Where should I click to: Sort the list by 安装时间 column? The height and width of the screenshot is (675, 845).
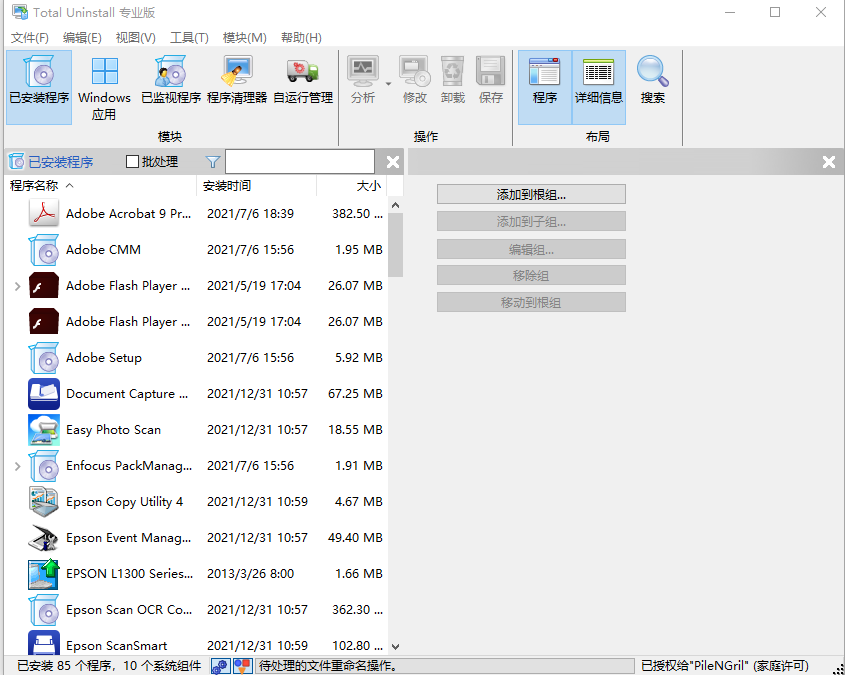click(257, 186)
